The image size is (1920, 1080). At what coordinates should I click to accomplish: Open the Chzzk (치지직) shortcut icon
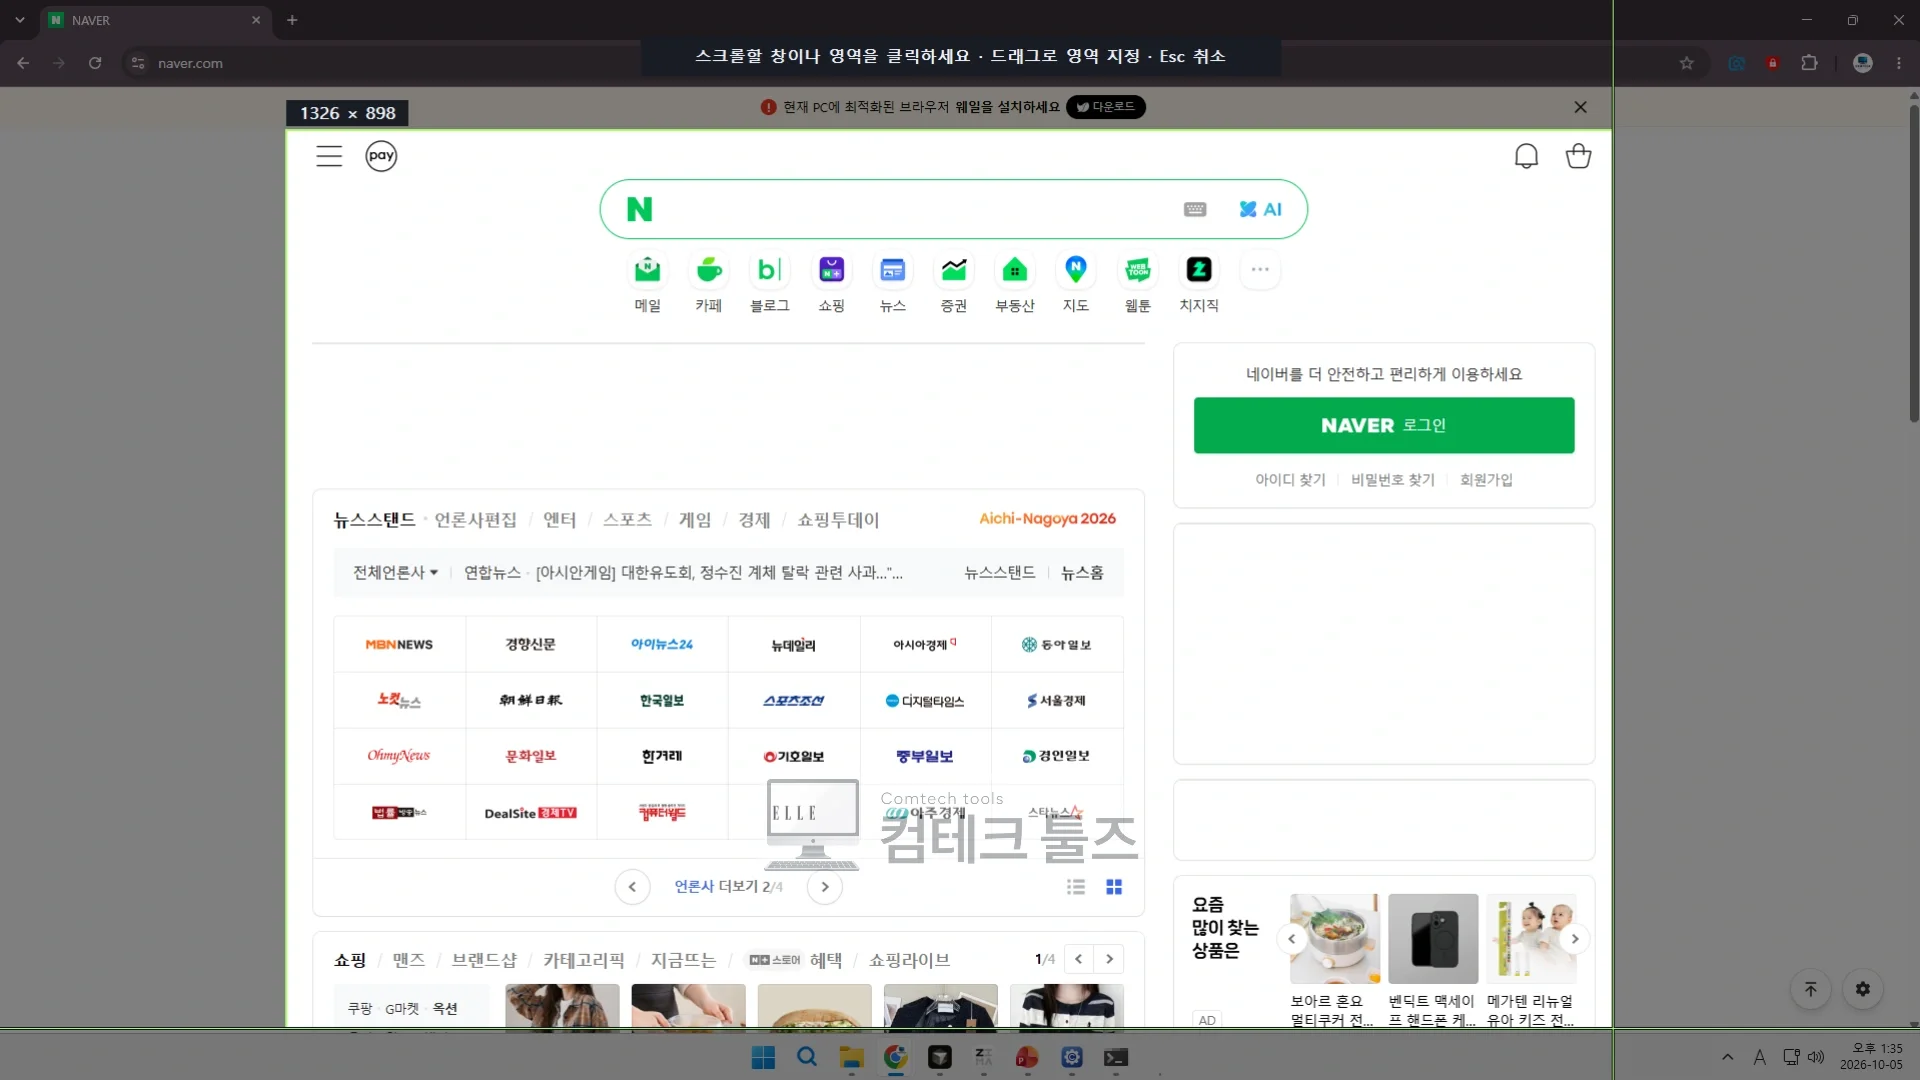point(1199,270)
